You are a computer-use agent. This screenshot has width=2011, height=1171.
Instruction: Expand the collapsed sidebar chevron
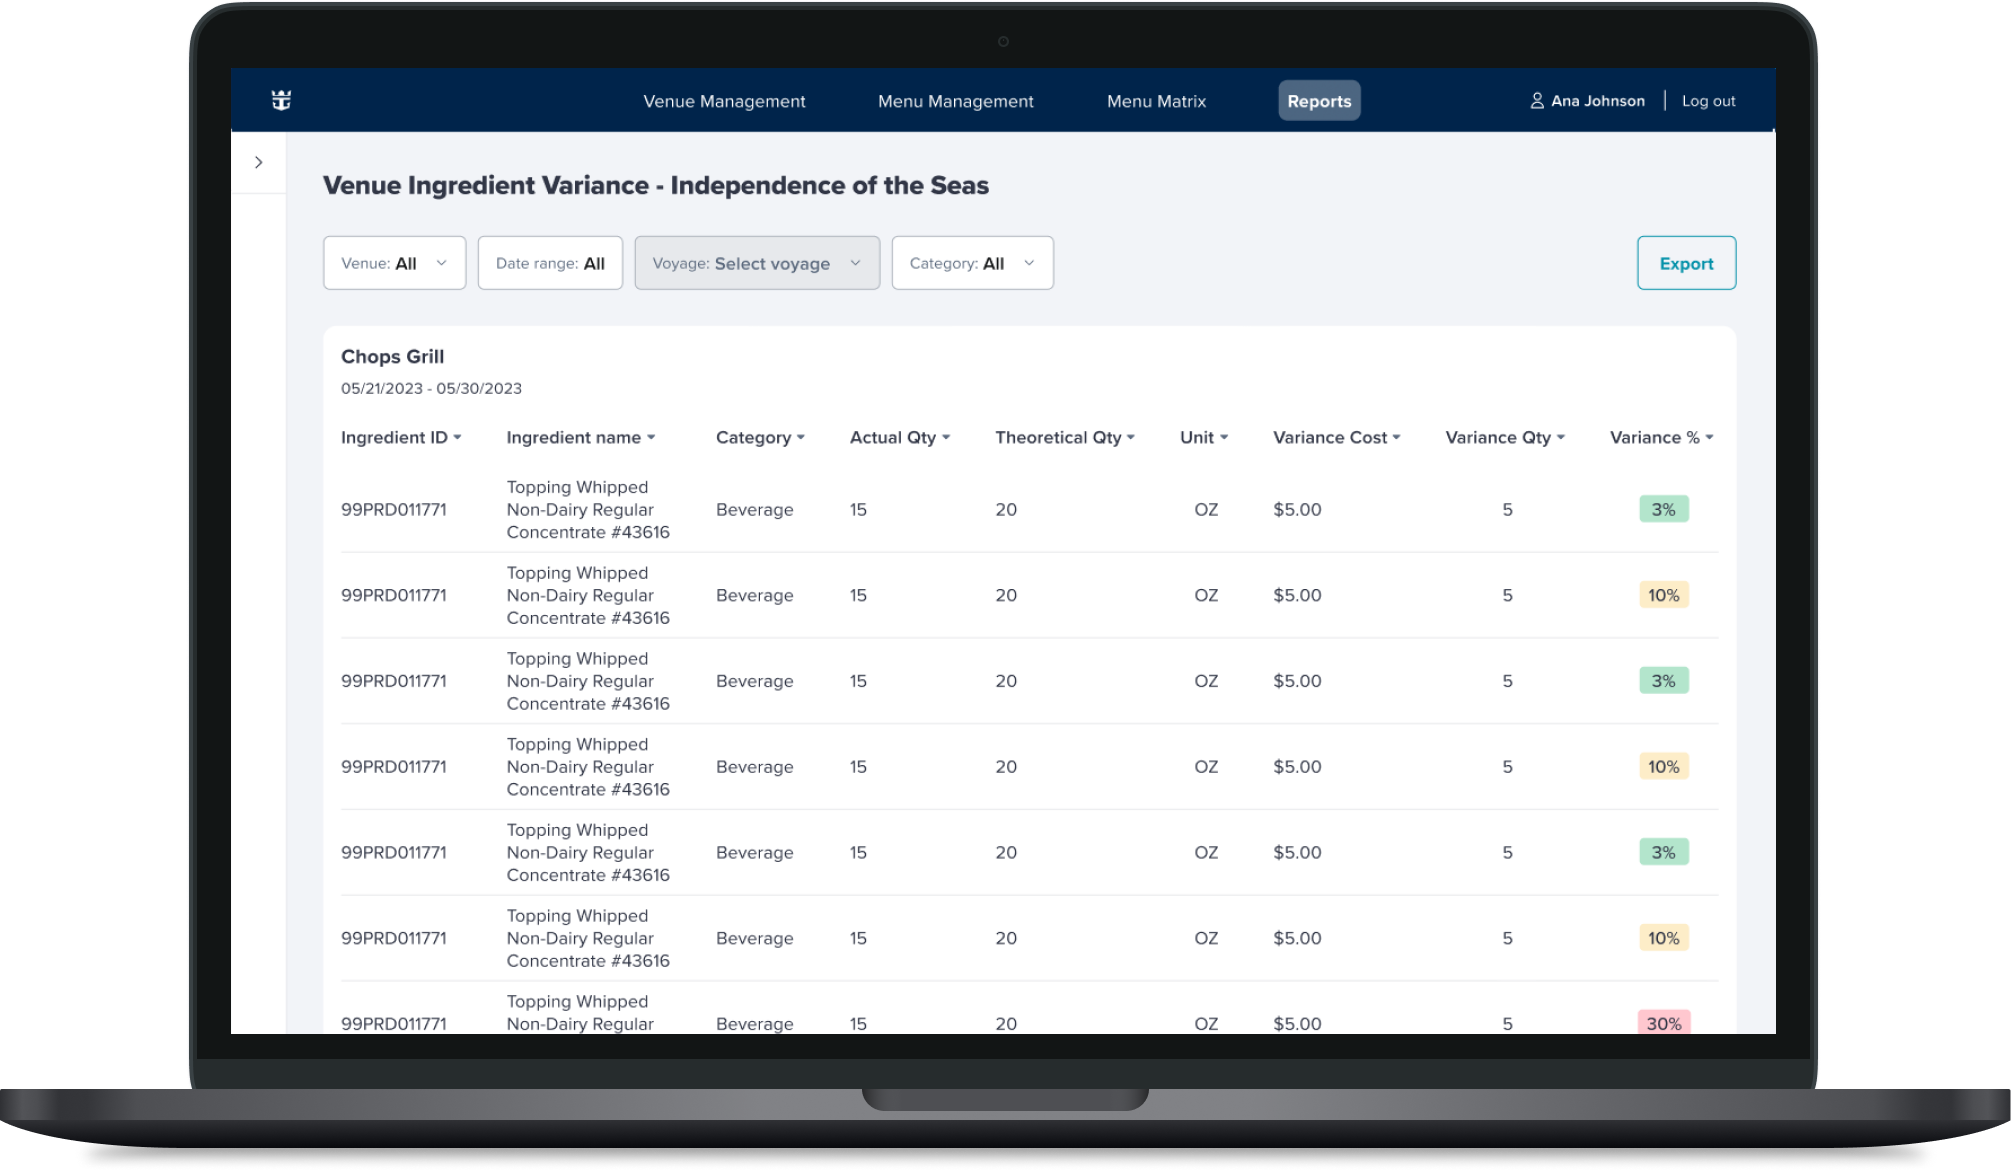(259, 162)
